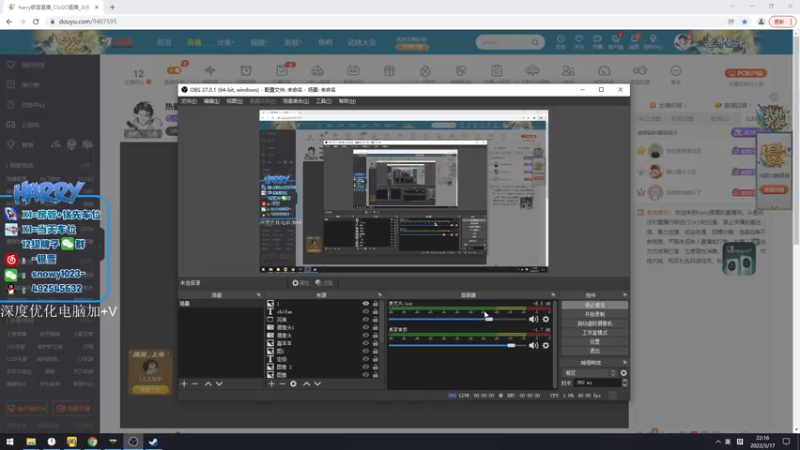The width and height of the screenshot is (800, 450).
Task: Open the 帮助 menu in OBS
Action: pos(347,101)
